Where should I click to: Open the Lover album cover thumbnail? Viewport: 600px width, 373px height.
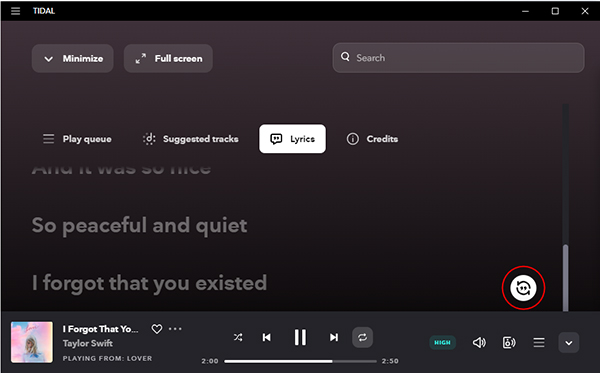(32, 342)
